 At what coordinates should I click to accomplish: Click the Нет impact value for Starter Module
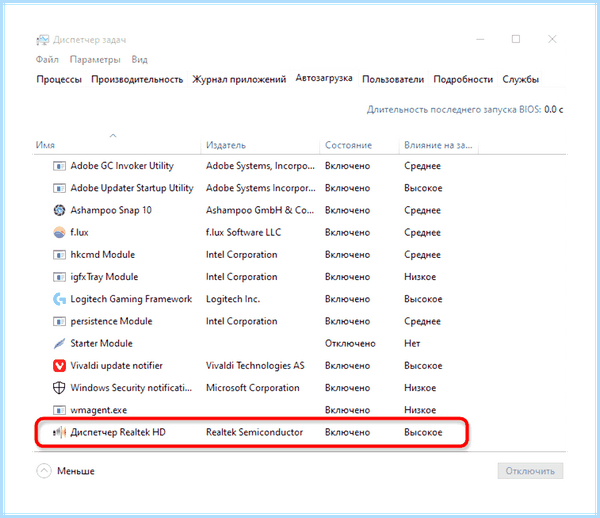pyautogui.click(x=412, y=344)
